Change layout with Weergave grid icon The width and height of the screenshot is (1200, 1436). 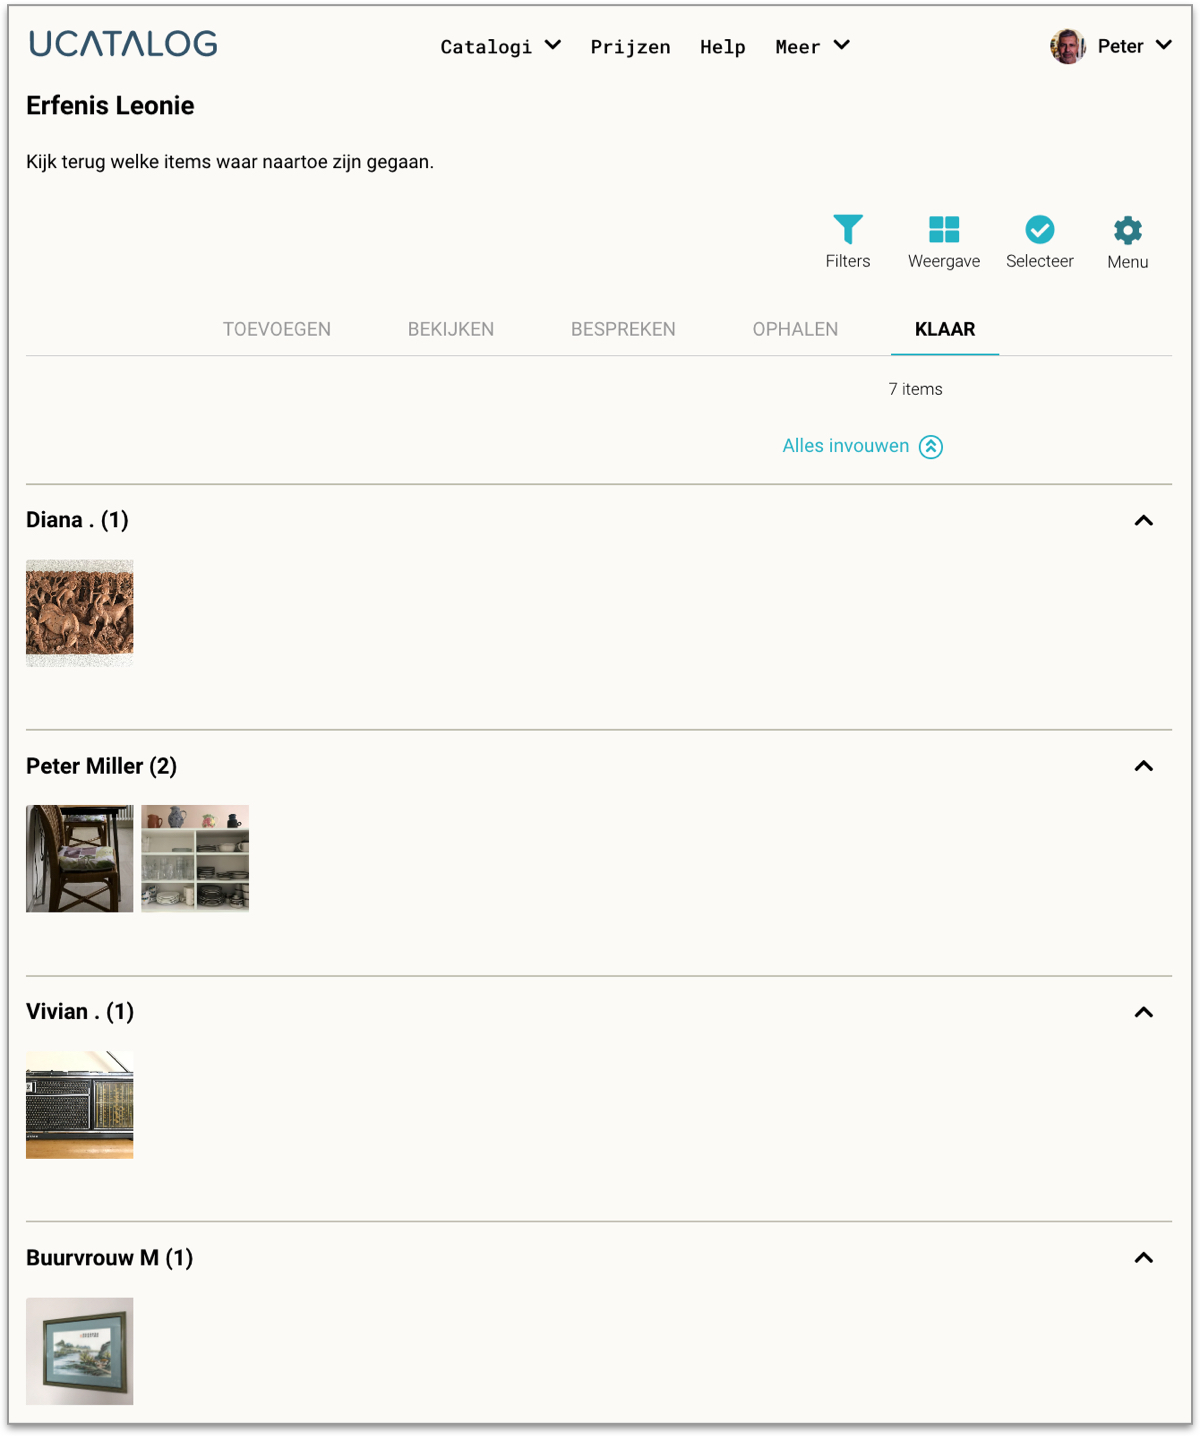tap(943, 230)
